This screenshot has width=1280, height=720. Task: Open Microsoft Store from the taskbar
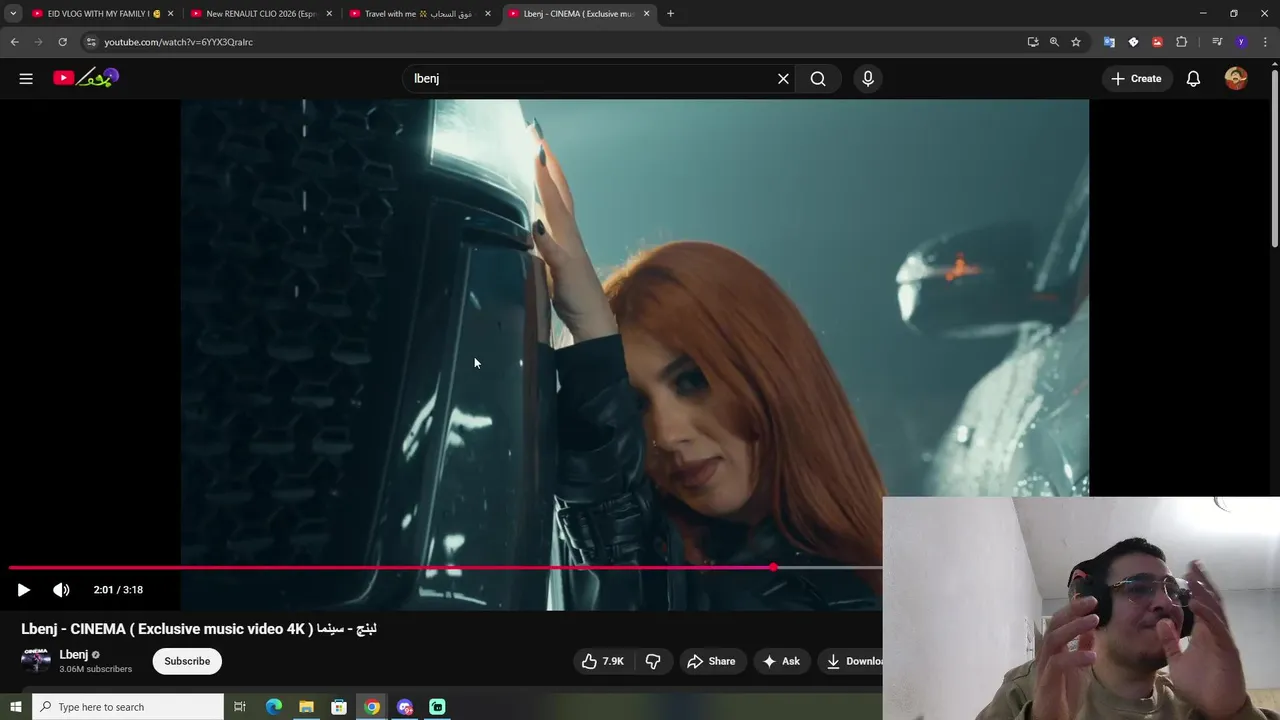click(339, 707)
